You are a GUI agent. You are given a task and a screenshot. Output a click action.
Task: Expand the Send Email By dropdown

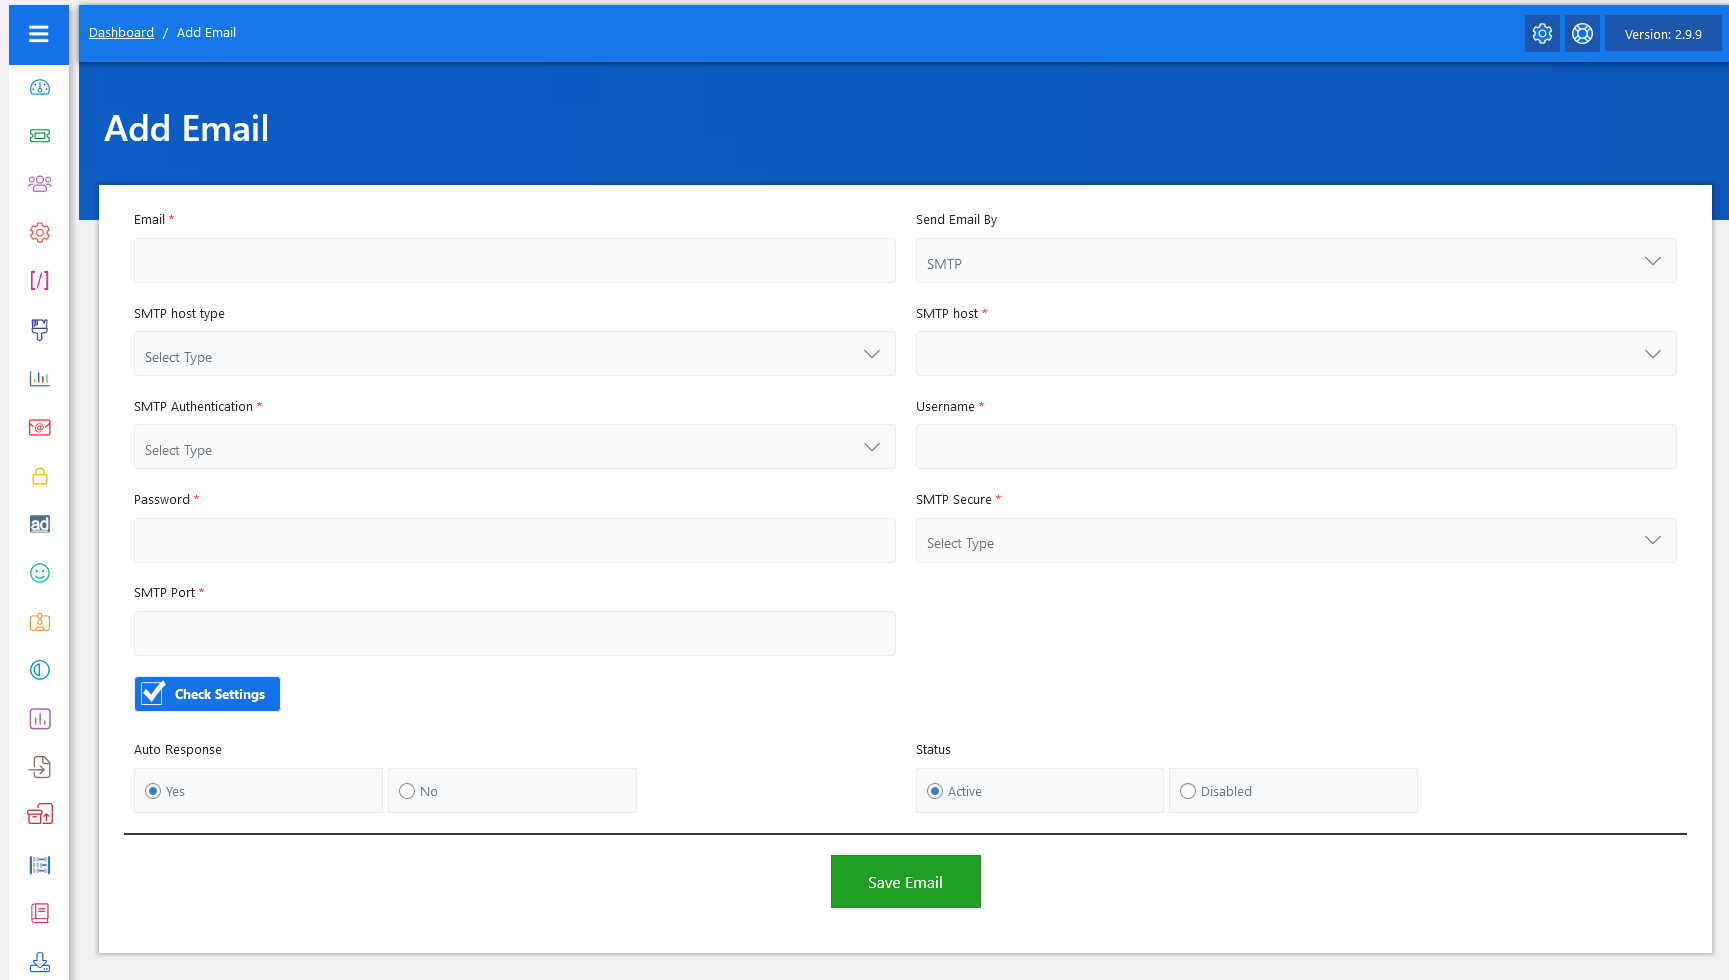point(1295,261)
